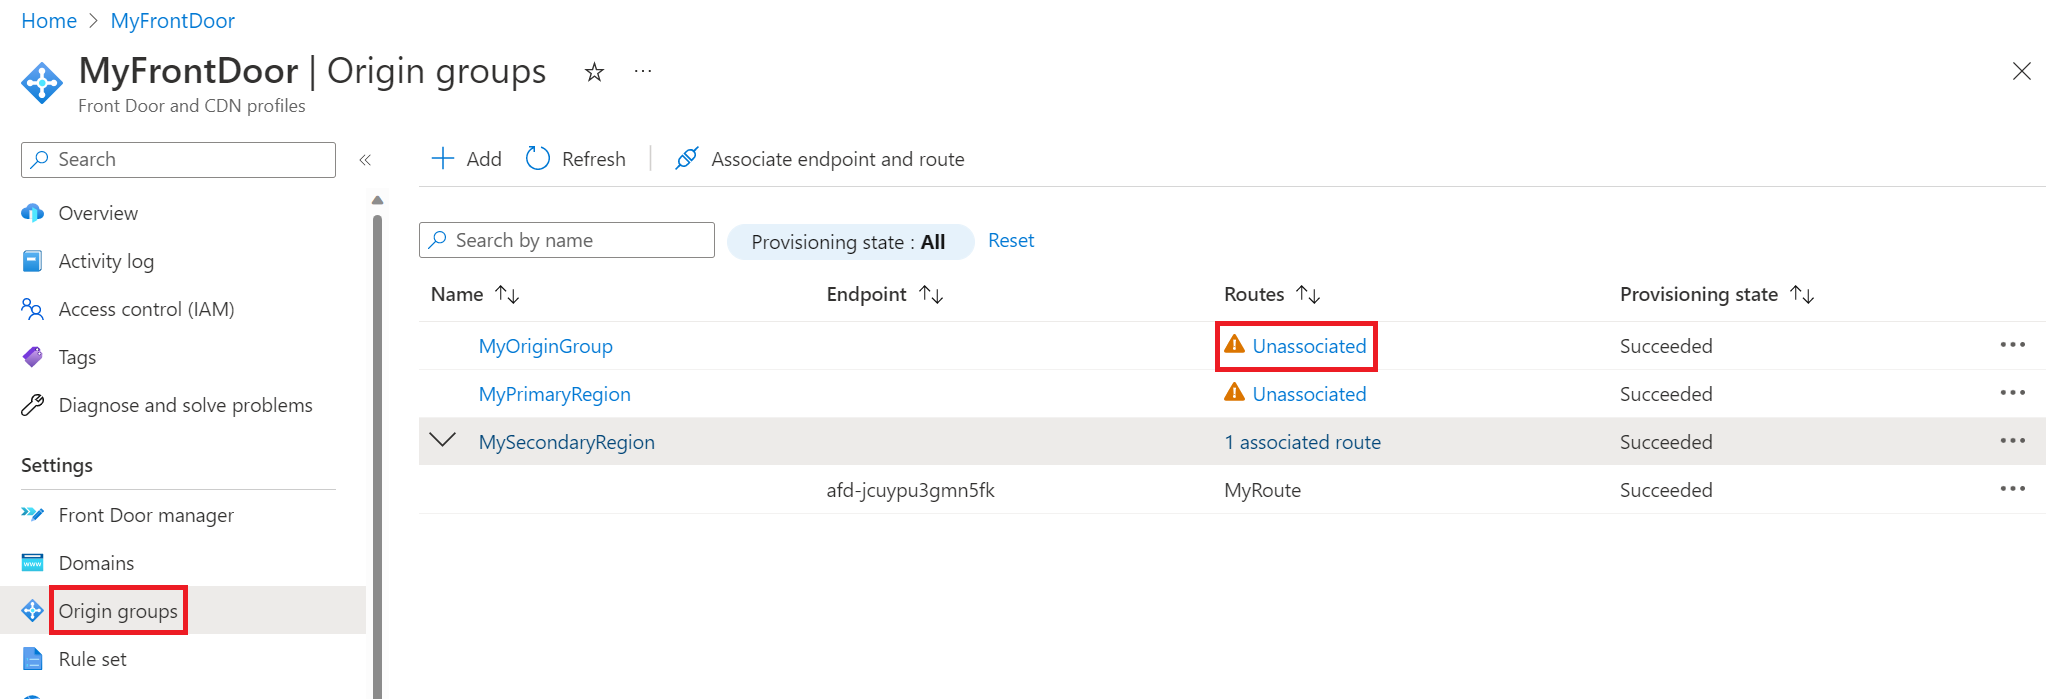Open the Unassociated link for MyOriginGroup
Viewport: 2065px width, 699px height.
[1308, 346]
